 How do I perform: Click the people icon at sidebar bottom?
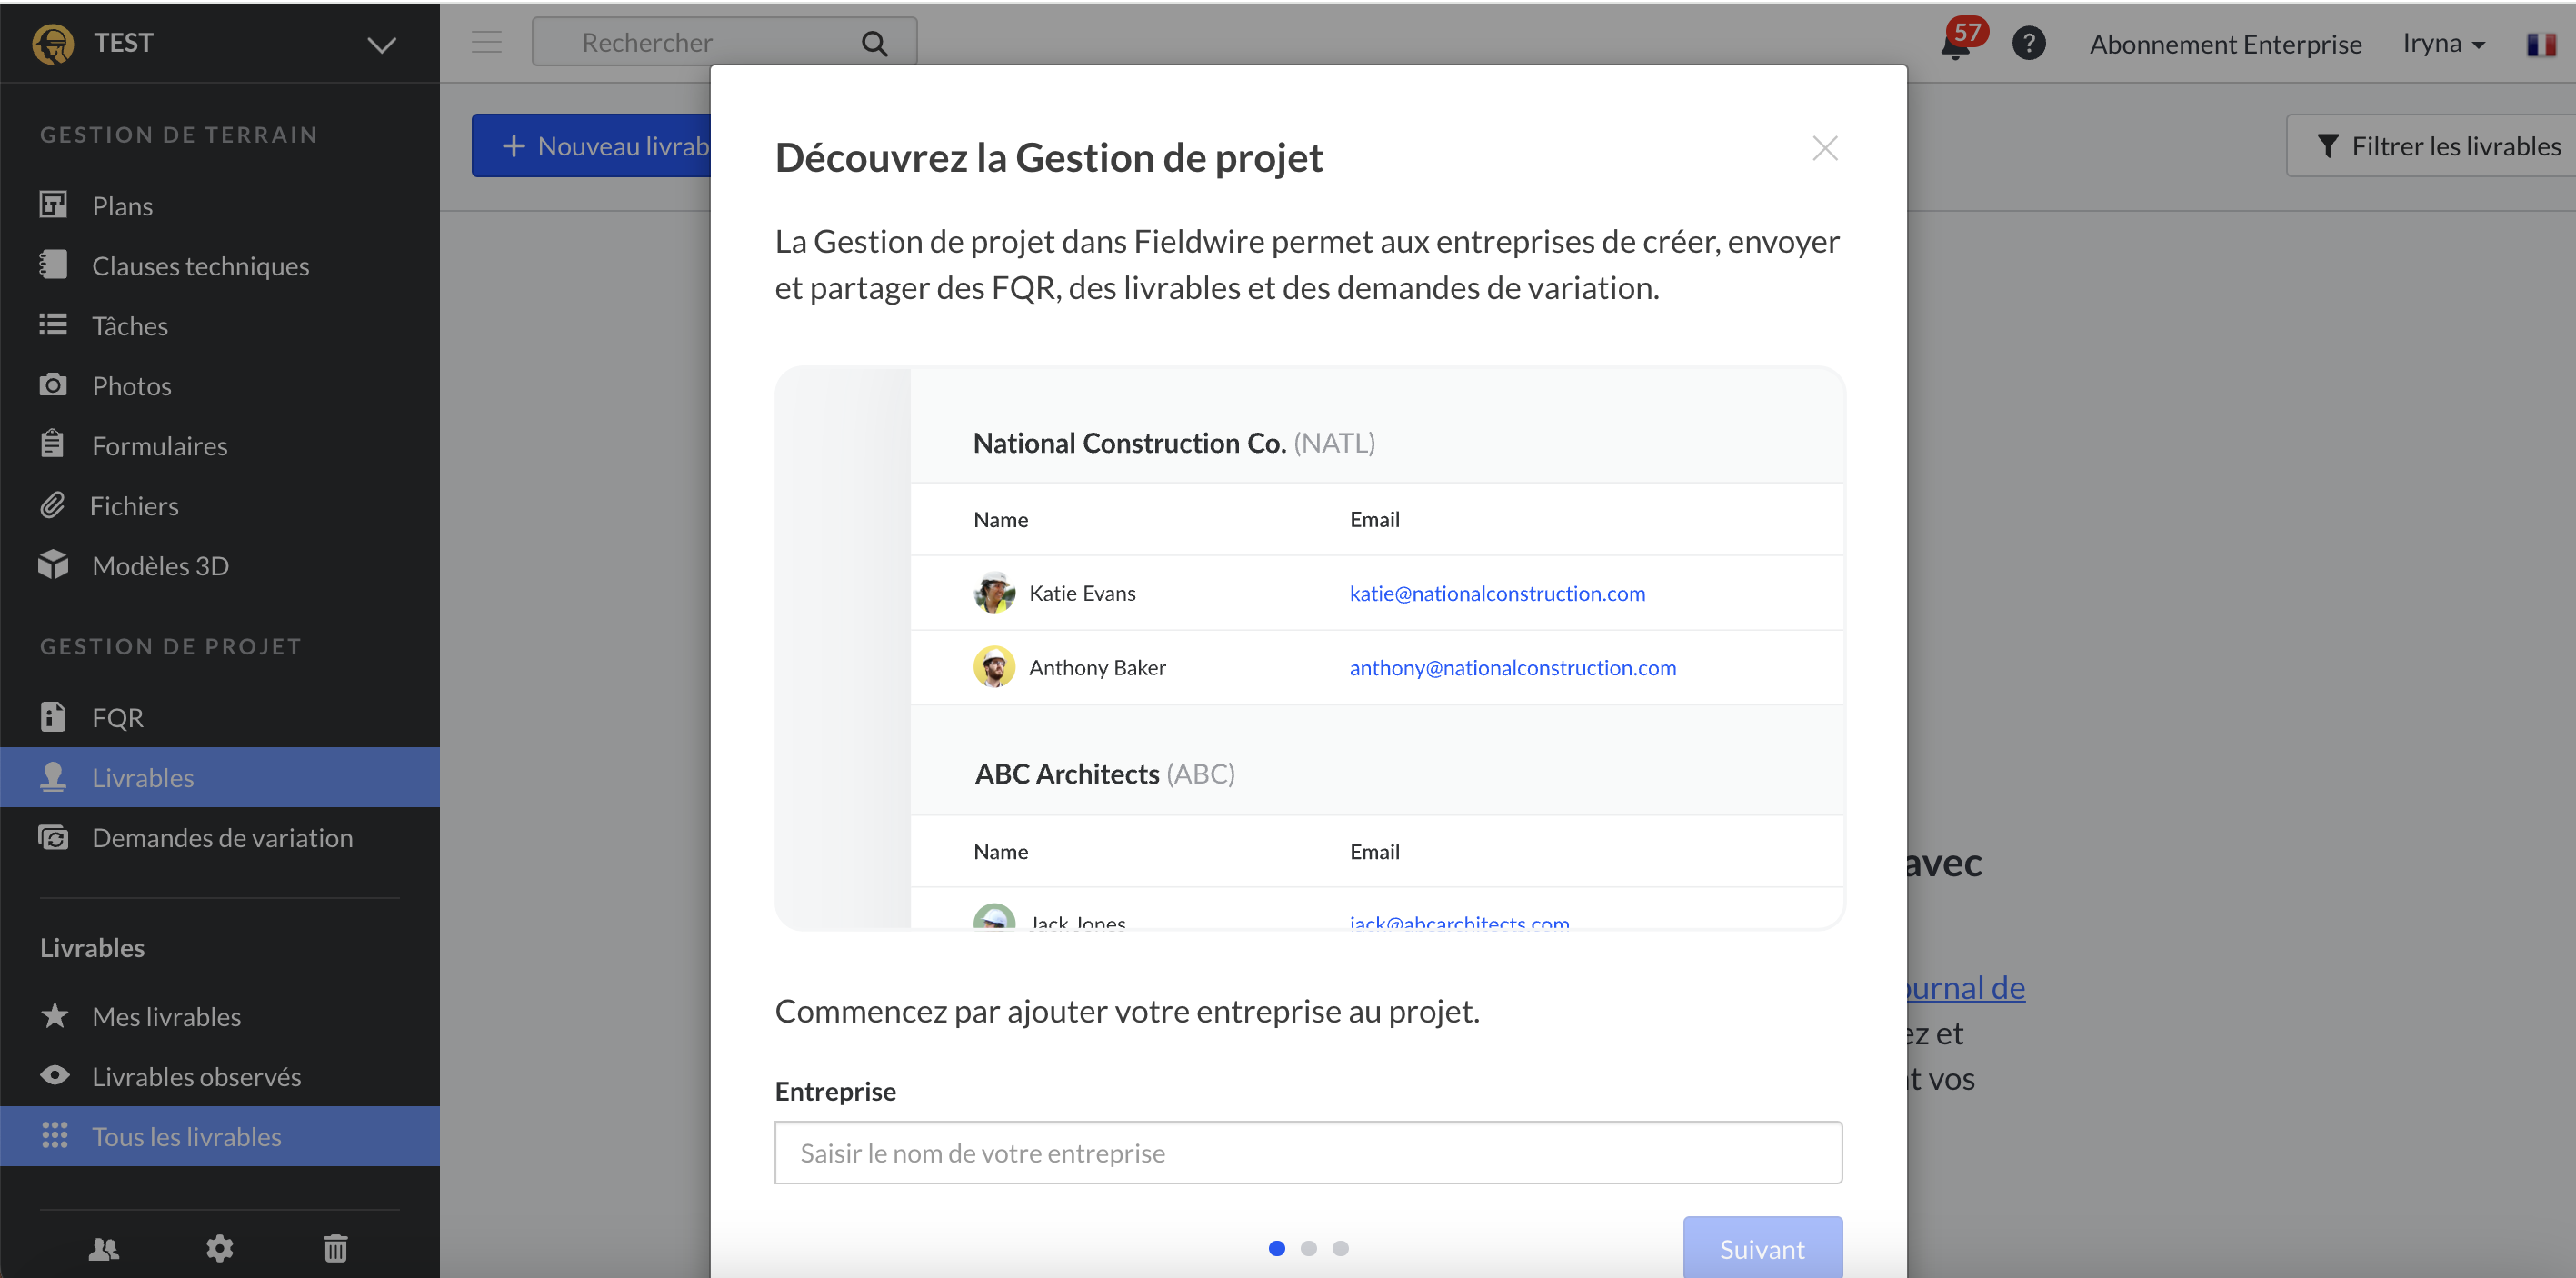pyautogui.click(x=104, y=1249)
